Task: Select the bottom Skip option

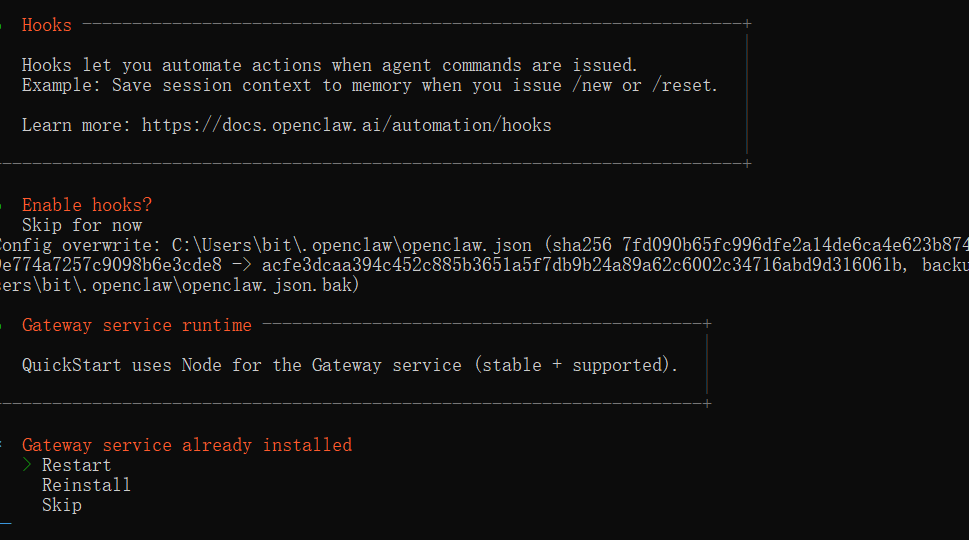Action: [x=61, y=505]
